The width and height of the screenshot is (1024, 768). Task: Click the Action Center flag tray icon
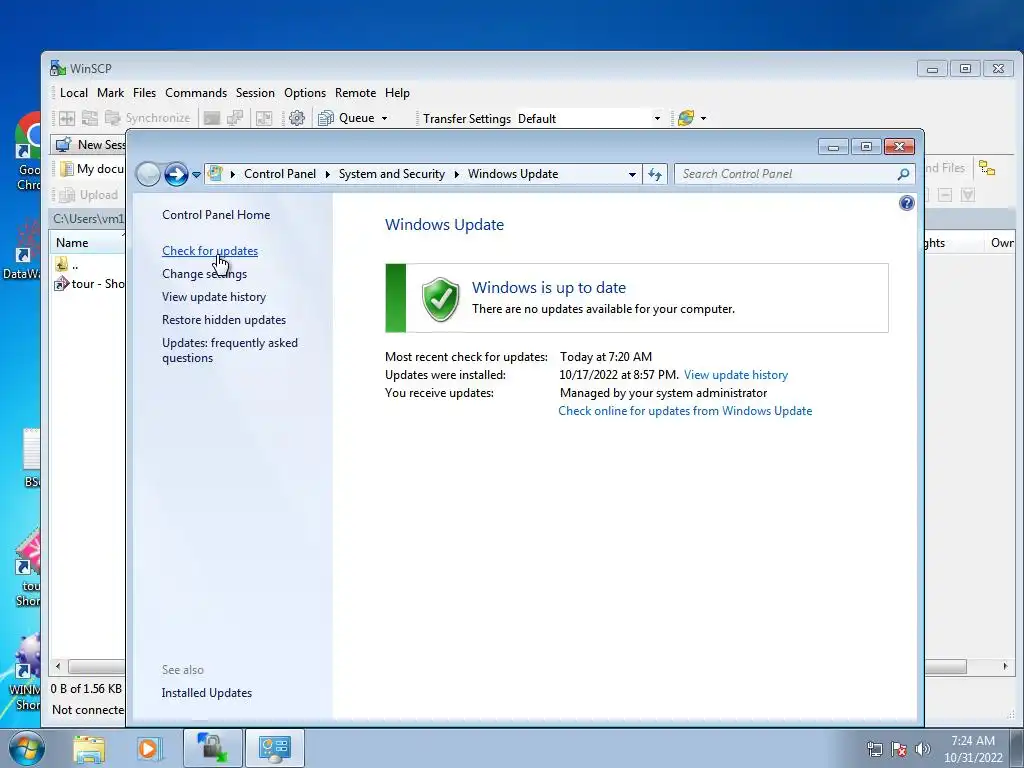pyautogui.click(x=899, y=749)
